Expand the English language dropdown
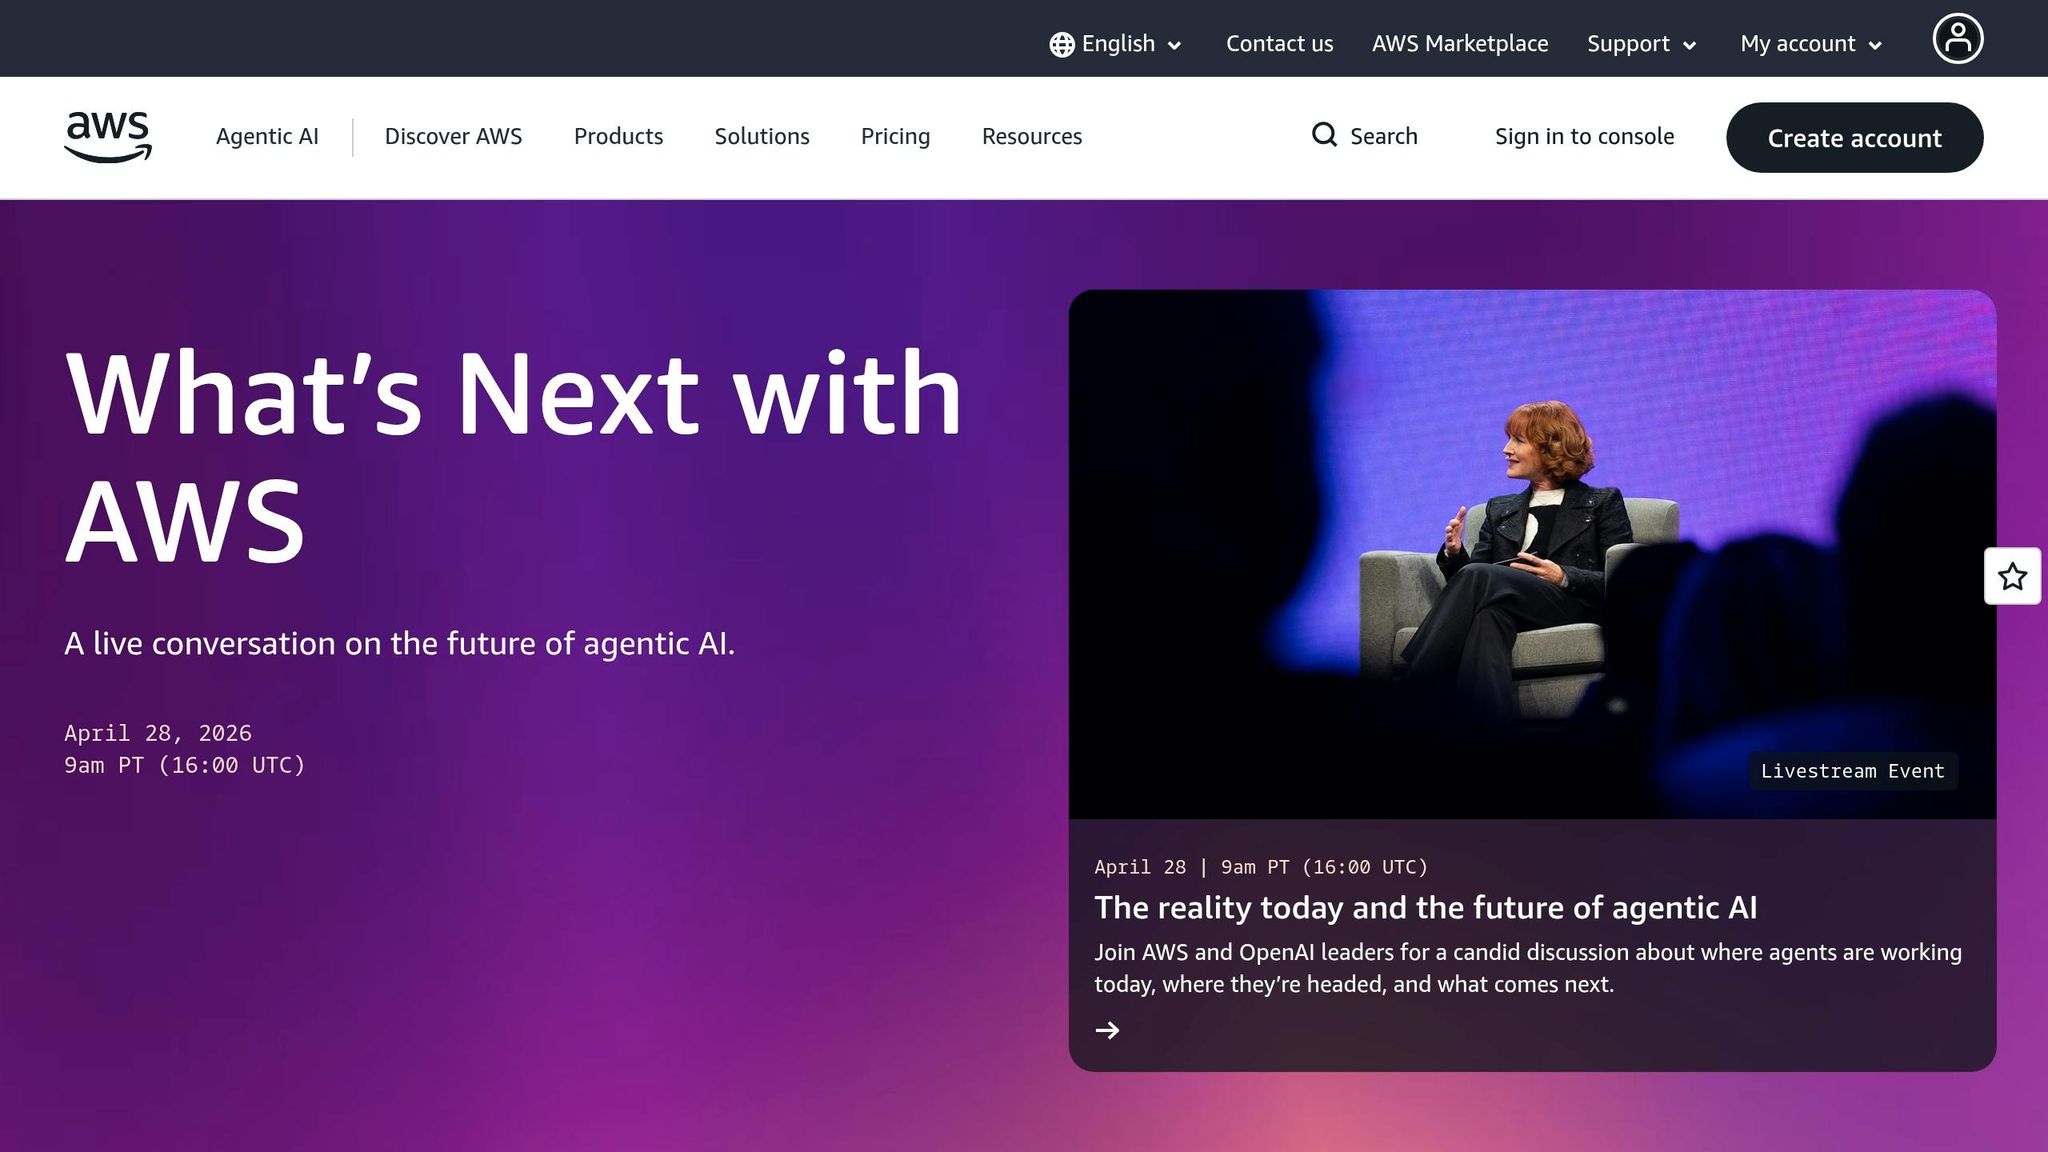 point(1130,44)
